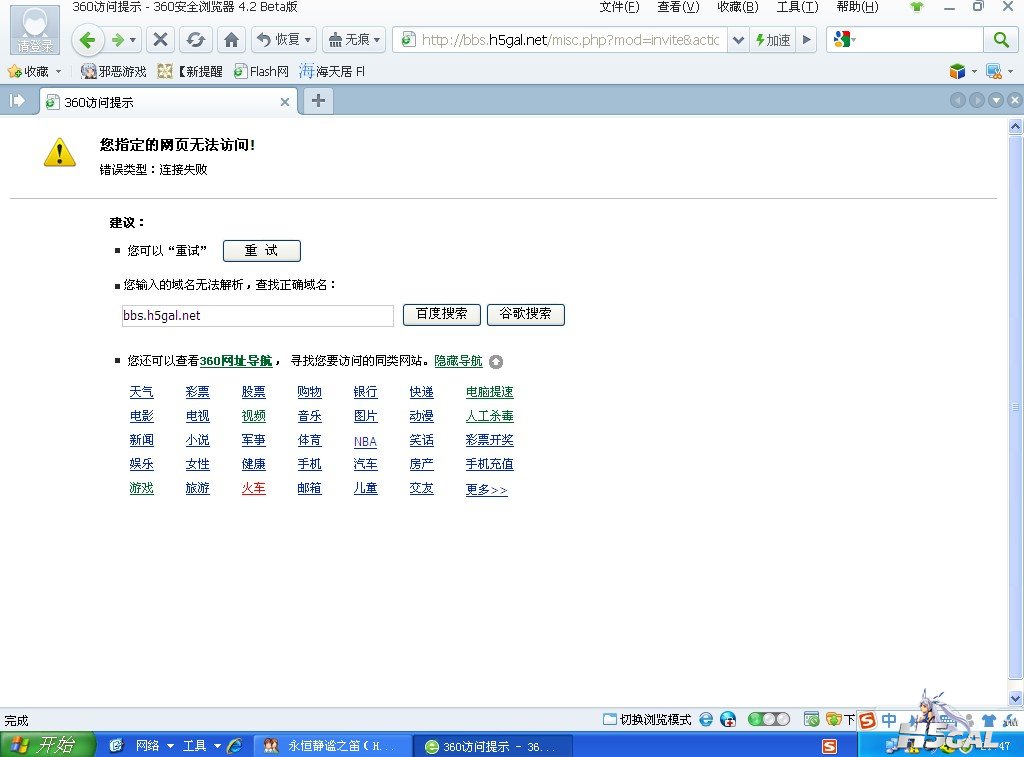Open a new tab with plus button
1024x757 pixels.
(x=318, y=101)
